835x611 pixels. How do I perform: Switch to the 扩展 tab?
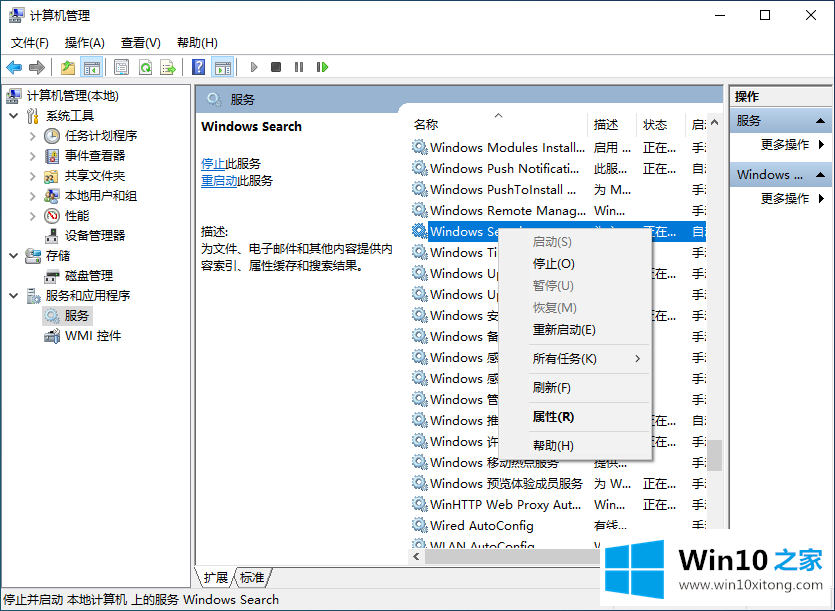click(x=216, y=578)
